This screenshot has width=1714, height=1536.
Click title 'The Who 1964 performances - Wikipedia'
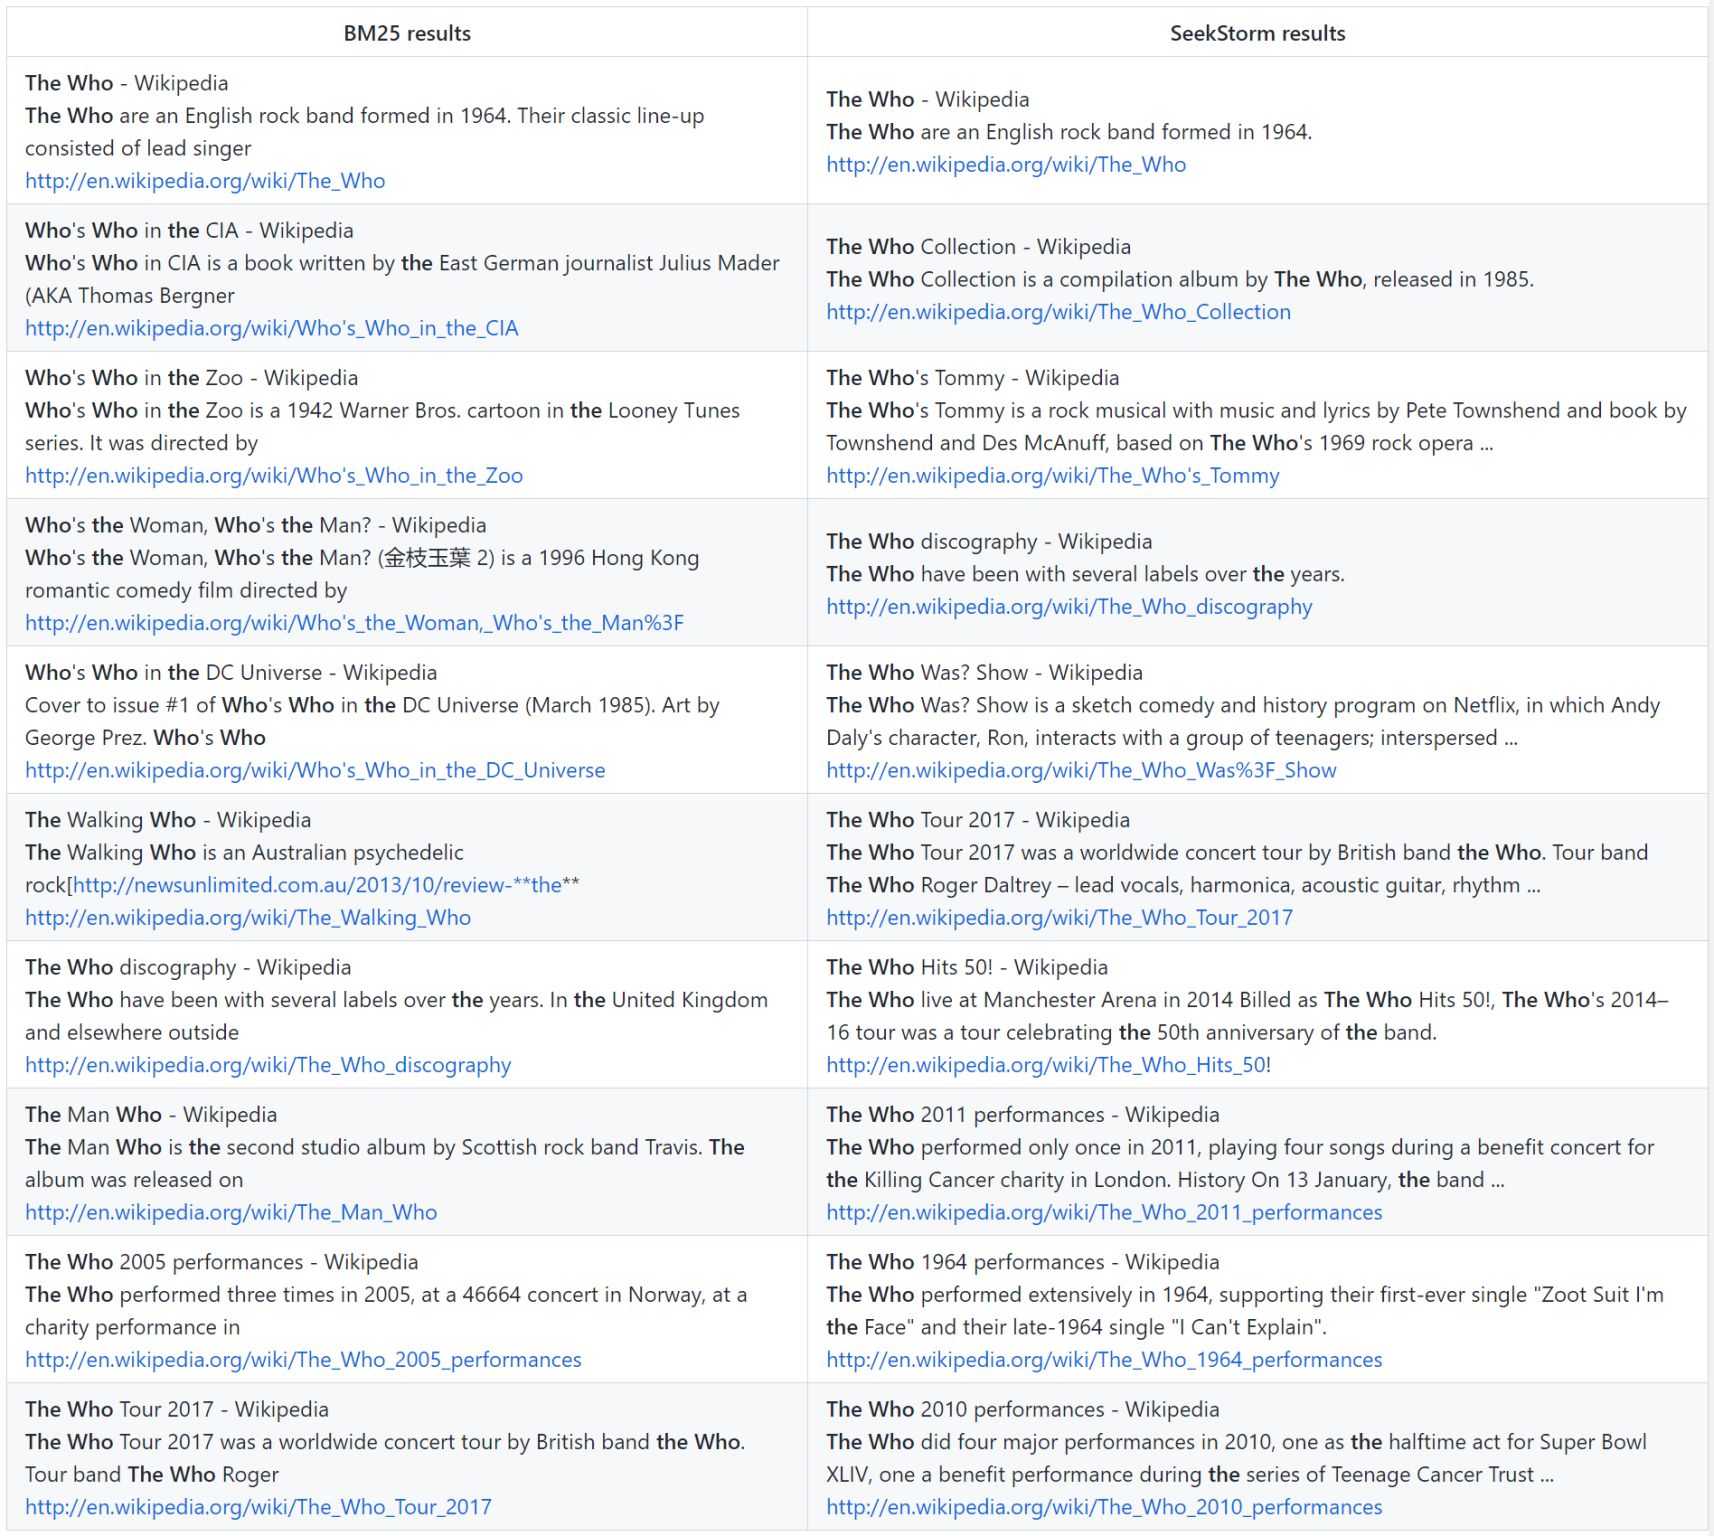pos(1023,1262)
